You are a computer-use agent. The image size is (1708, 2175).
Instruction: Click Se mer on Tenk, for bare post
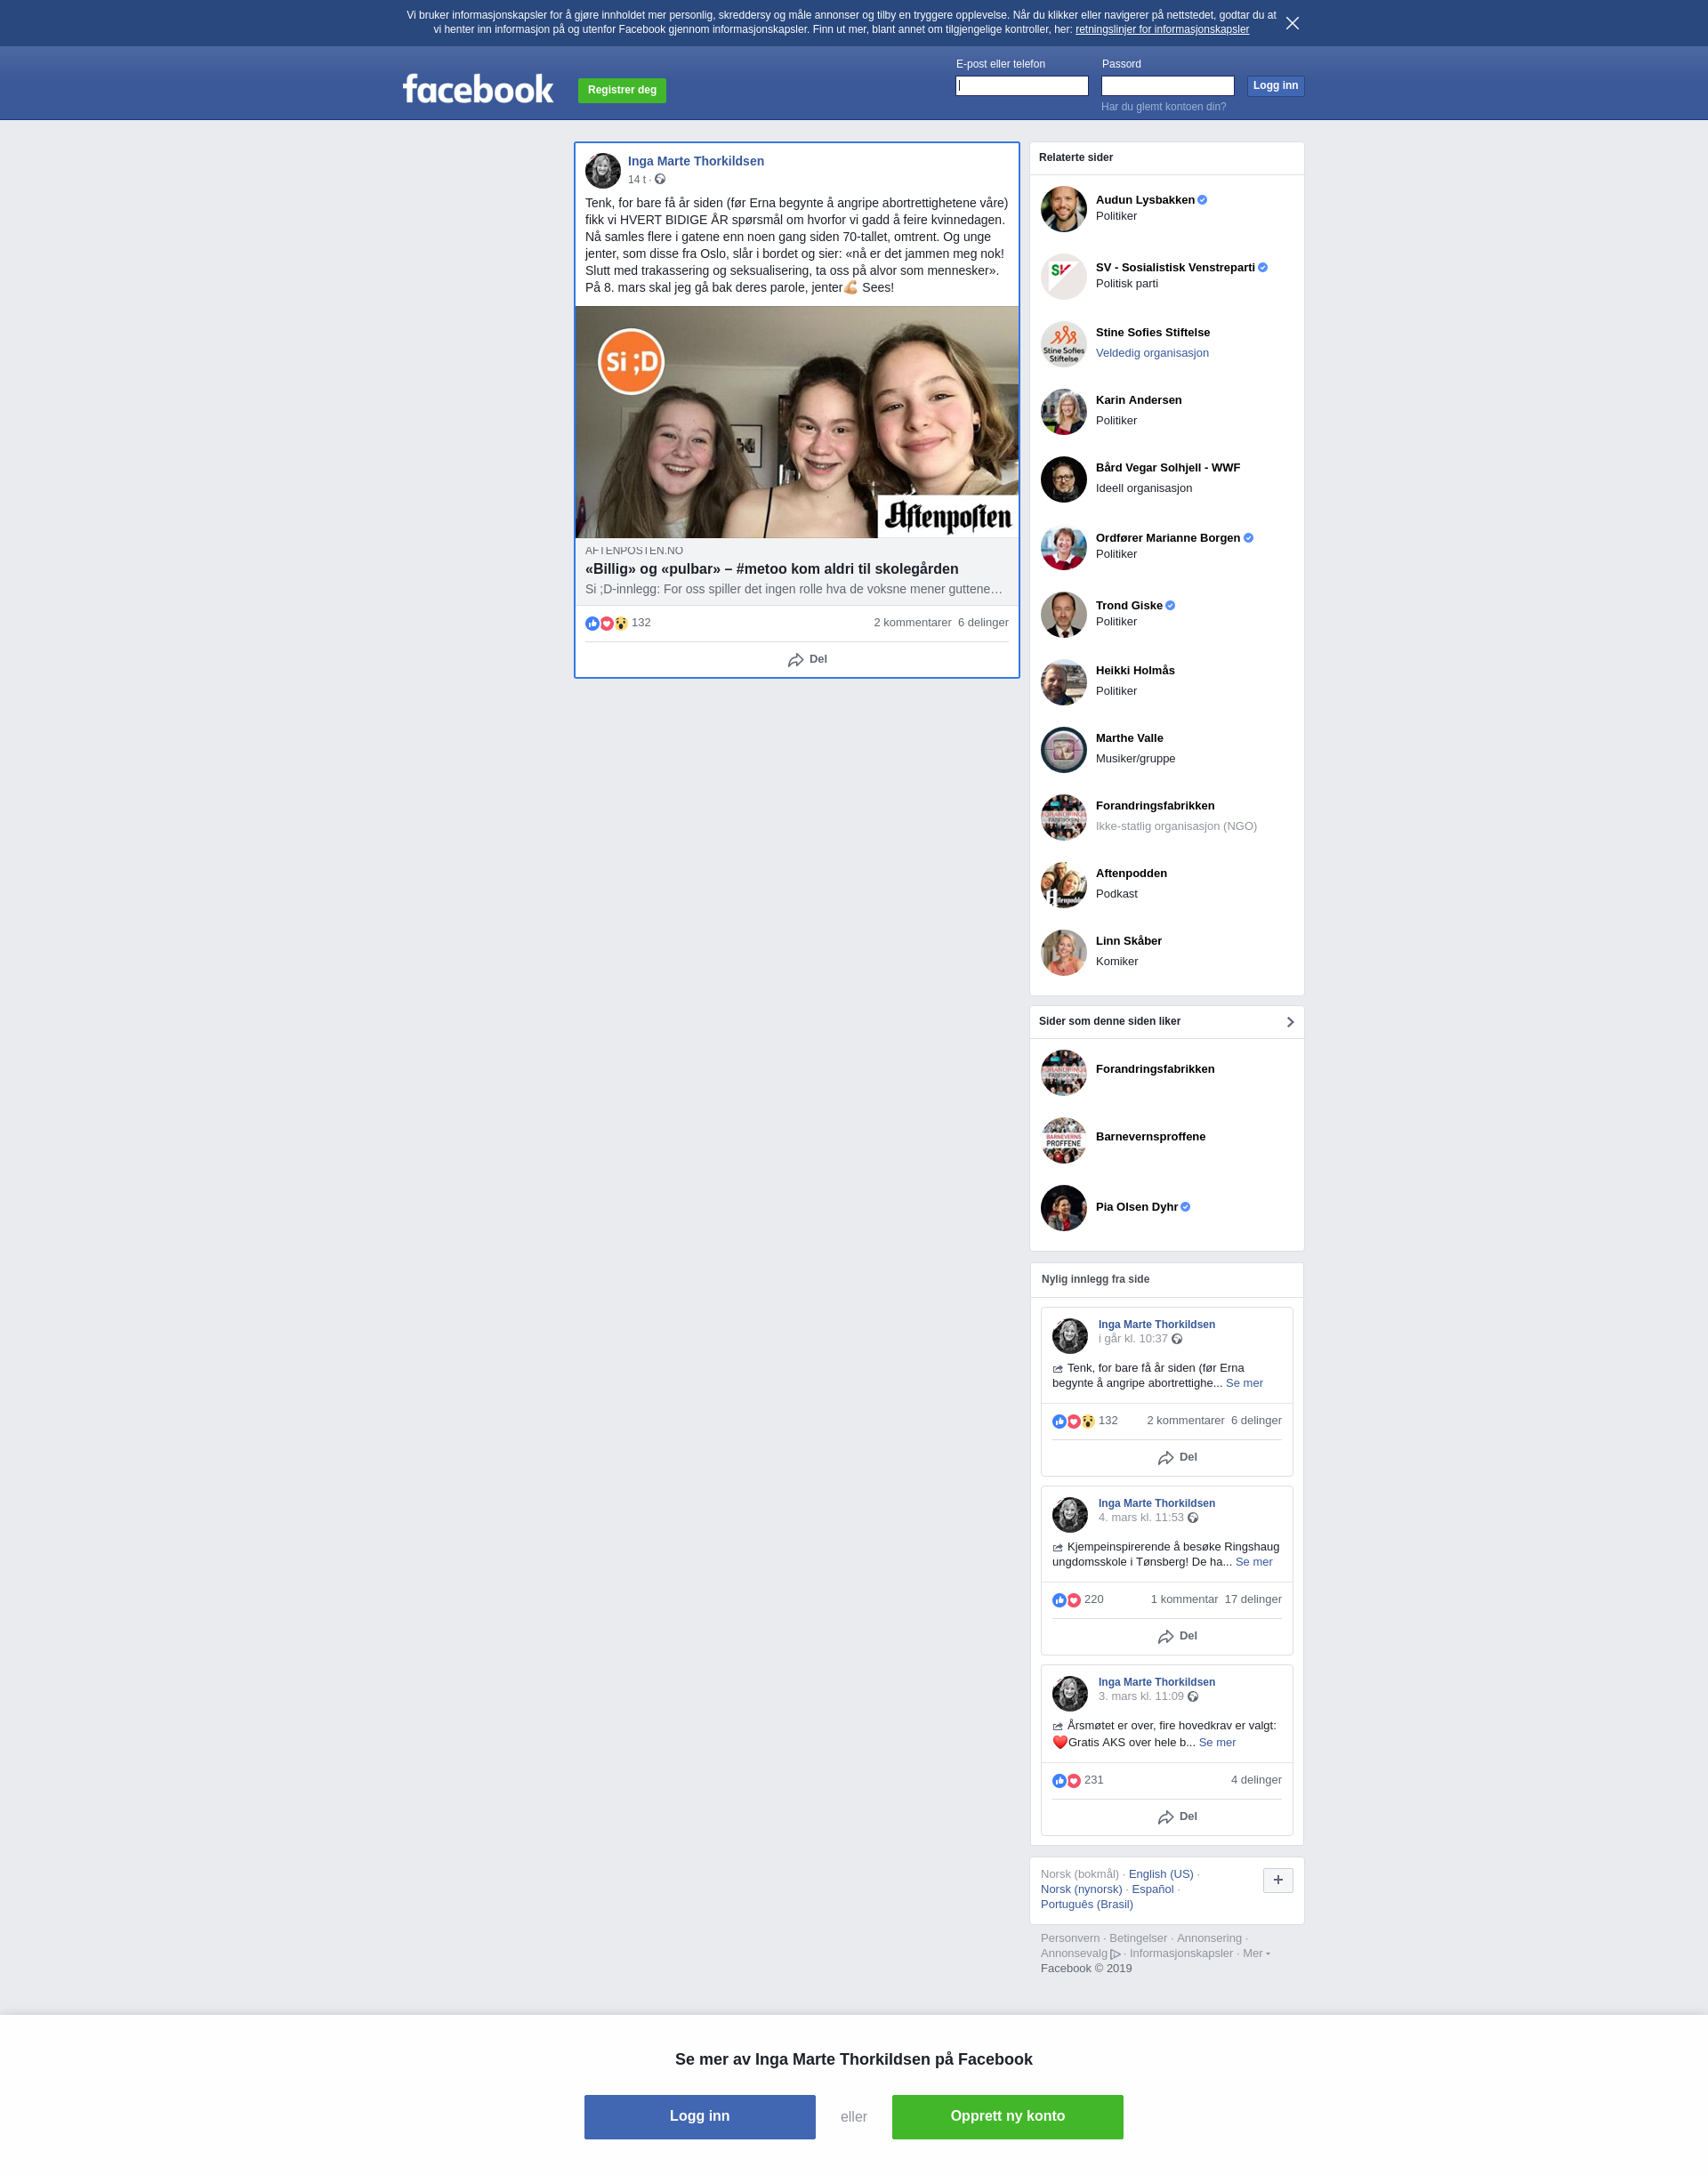1244,1383
